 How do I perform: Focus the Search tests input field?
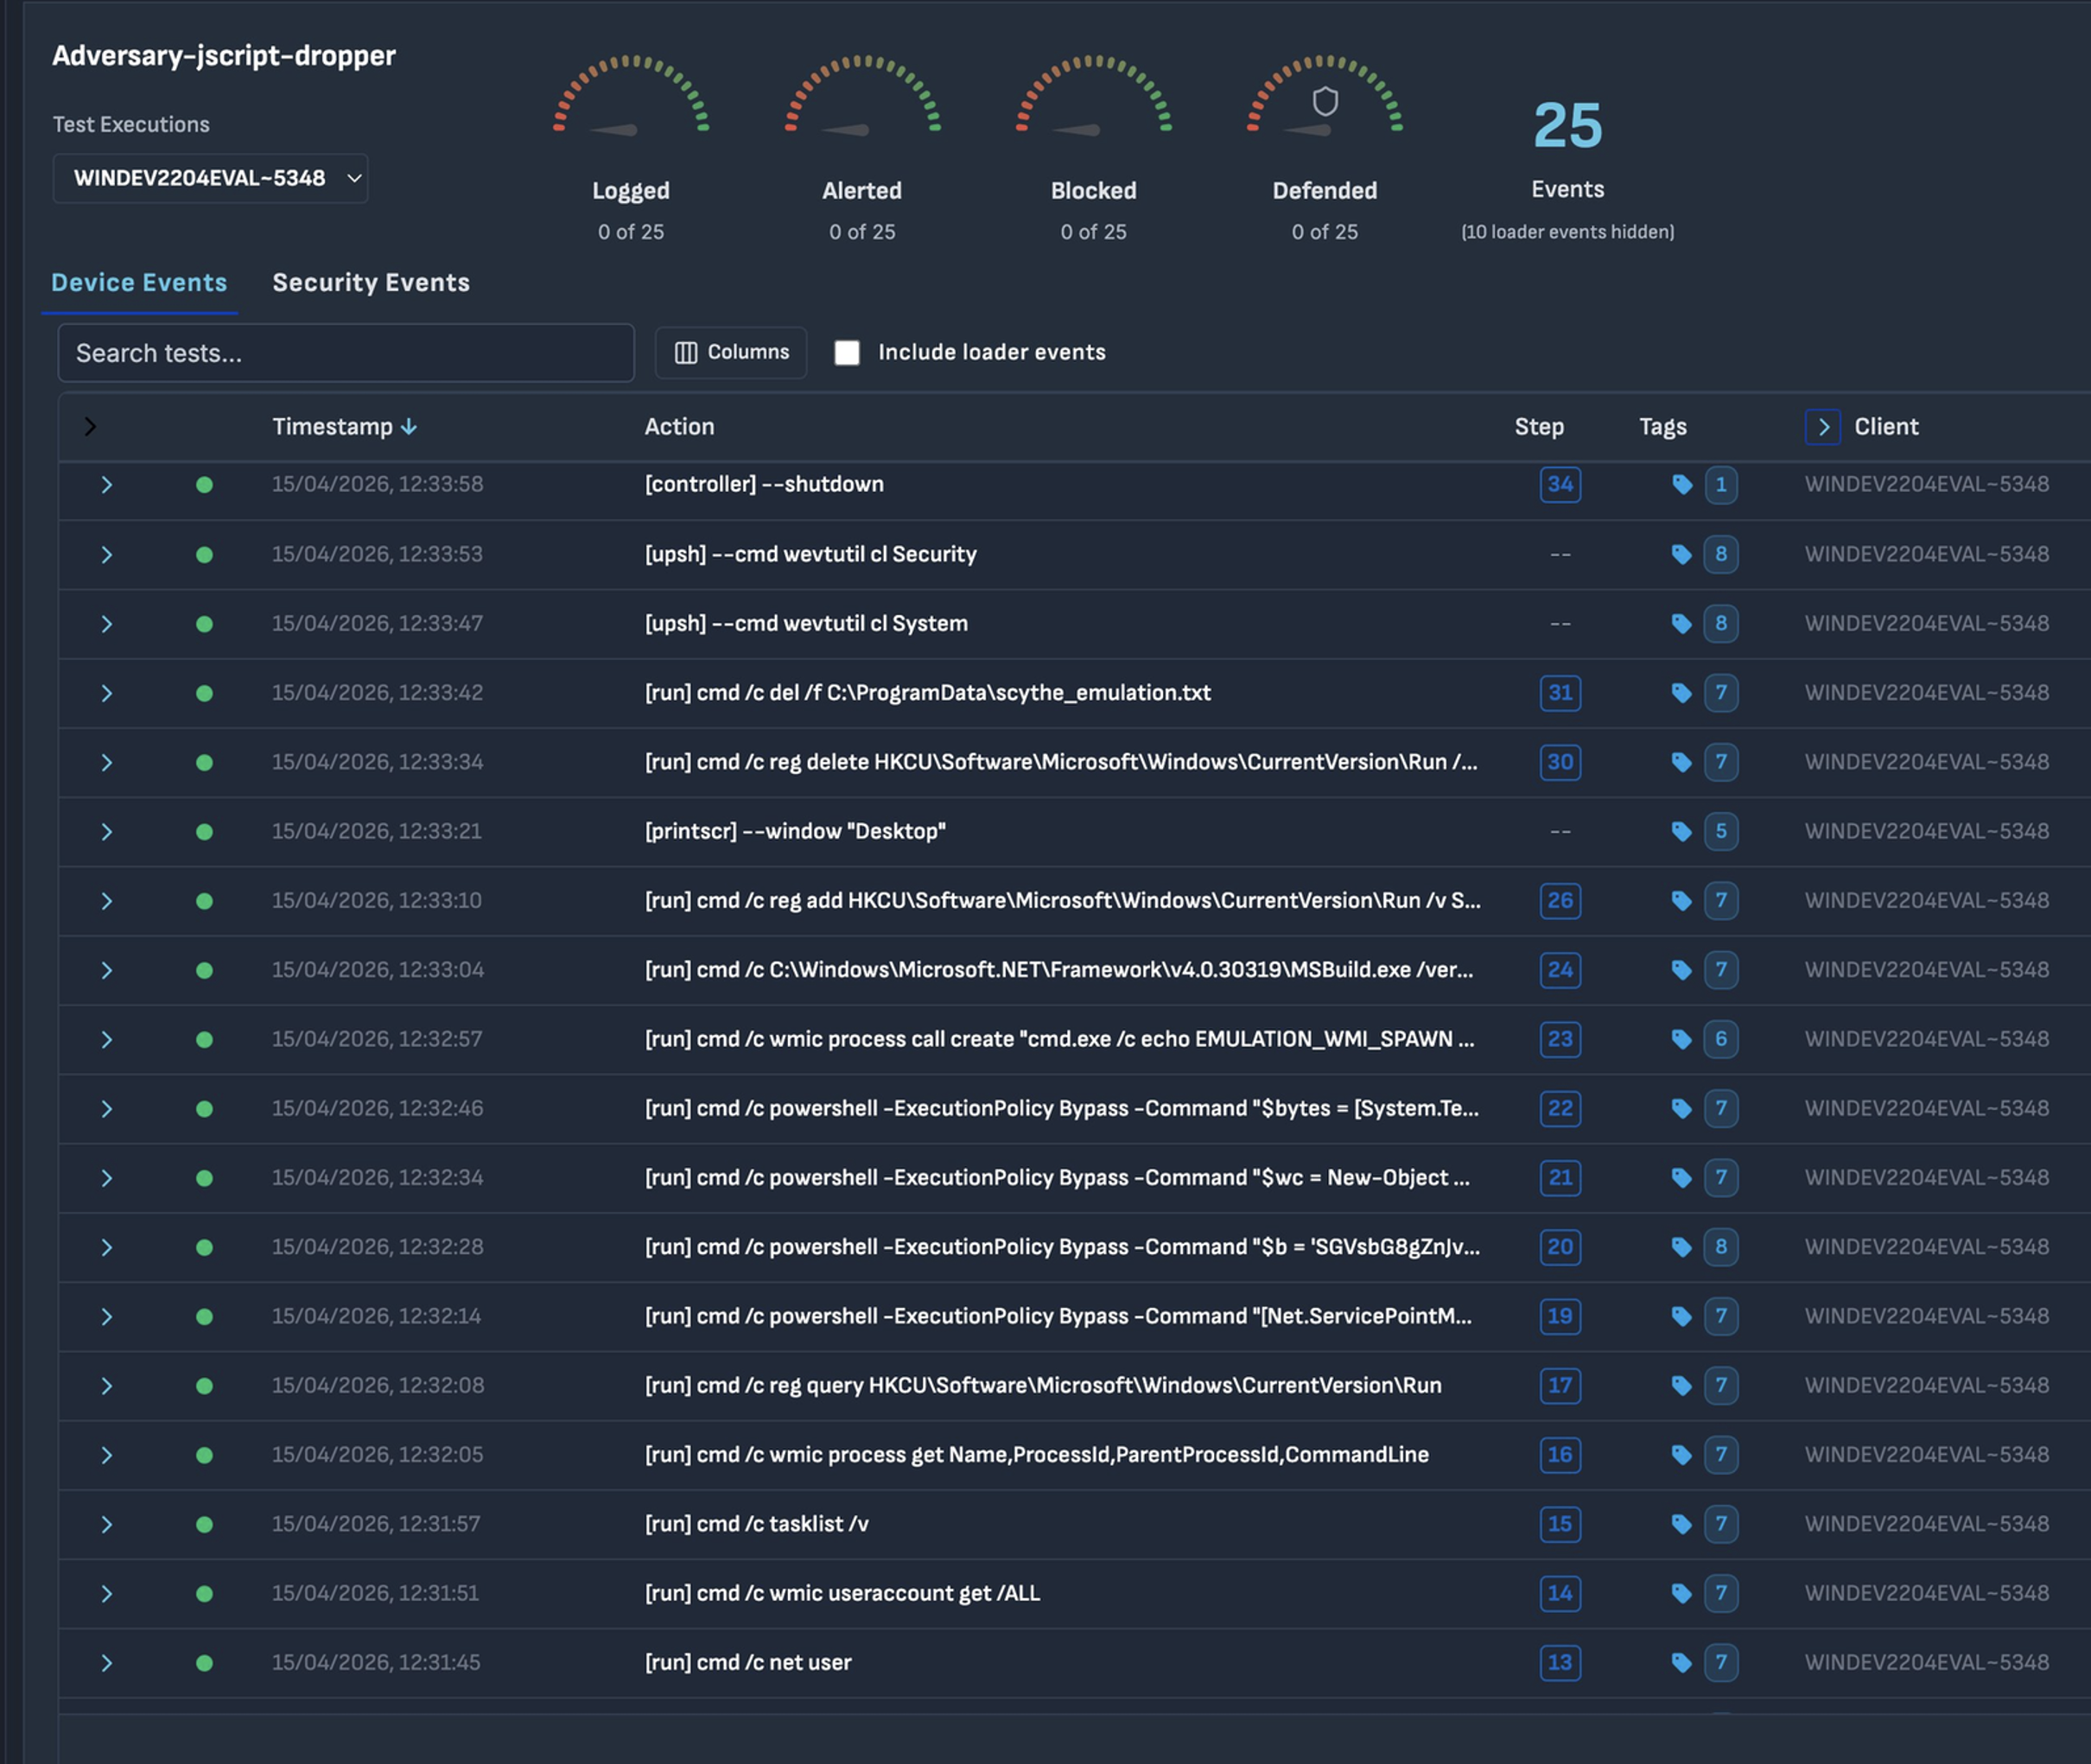coord(345,353)
